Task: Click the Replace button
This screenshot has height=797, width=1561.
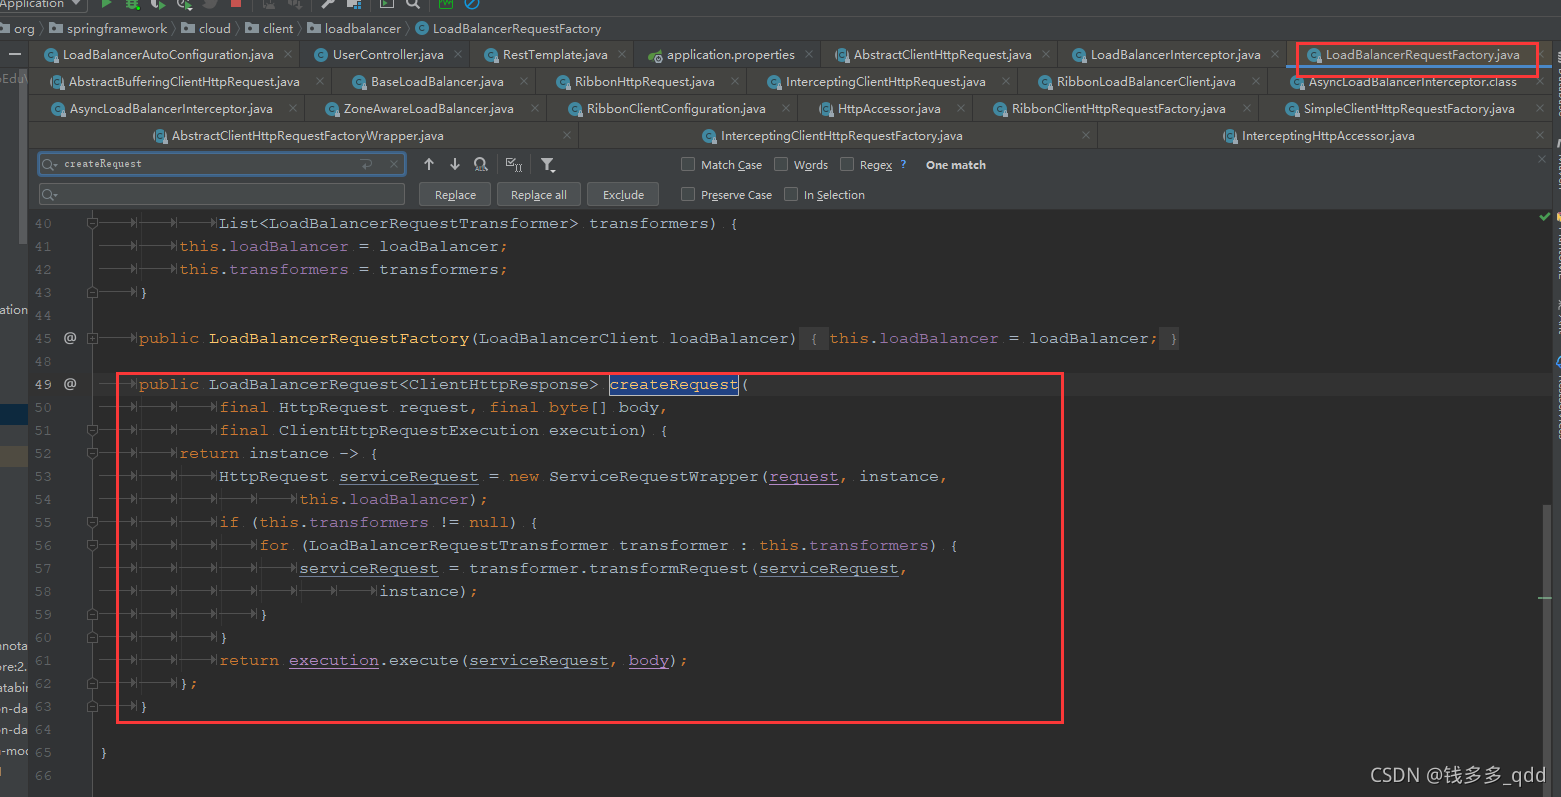Action: pyautogui.click(x=455, y=195)
